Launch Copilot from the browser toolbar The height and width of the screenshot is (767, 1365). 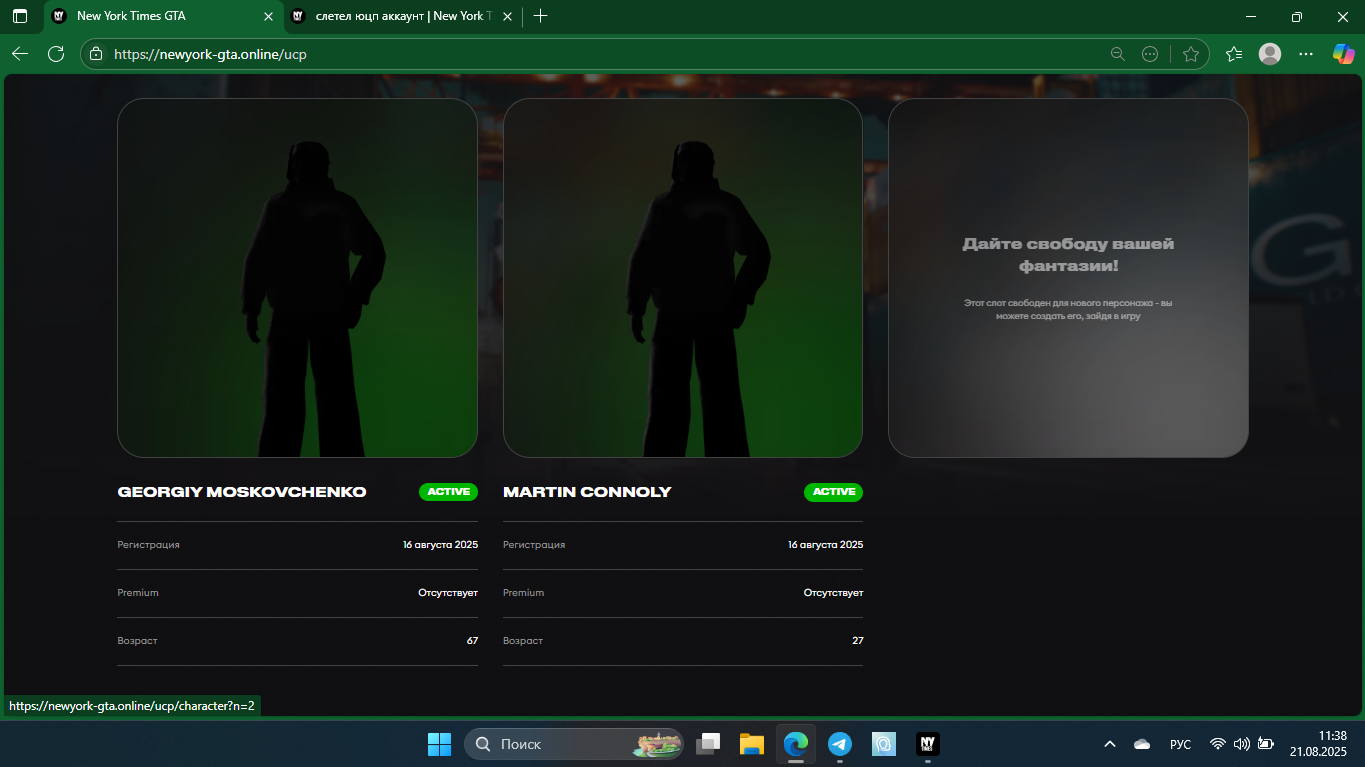point(1343,54)
